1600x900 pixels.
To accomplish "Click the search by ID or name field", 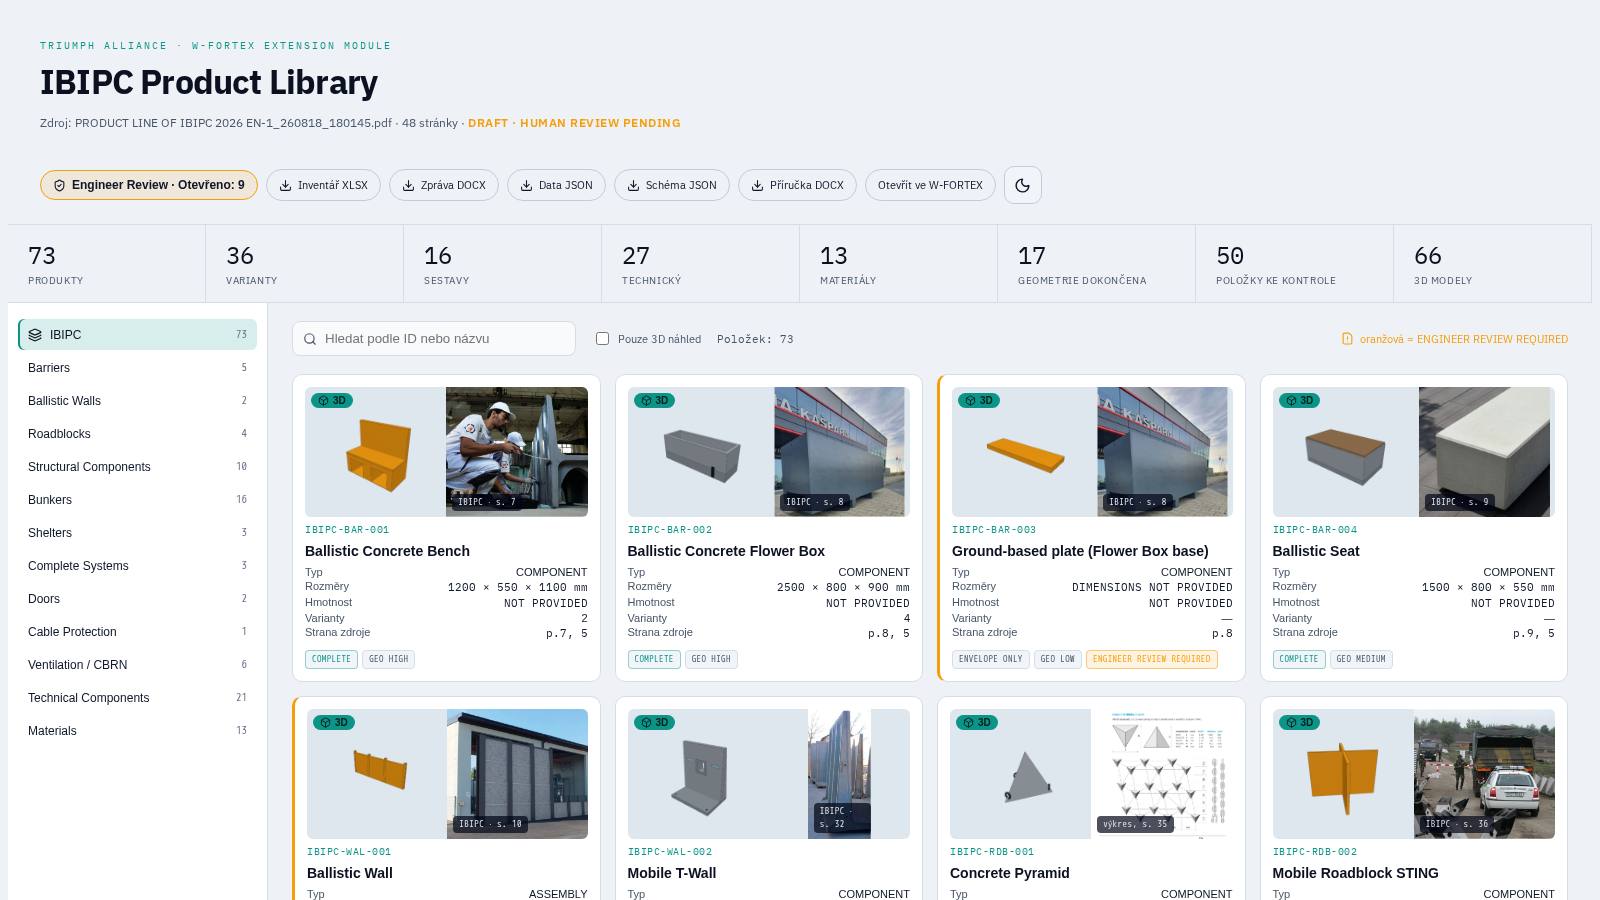I will (434, 339).
